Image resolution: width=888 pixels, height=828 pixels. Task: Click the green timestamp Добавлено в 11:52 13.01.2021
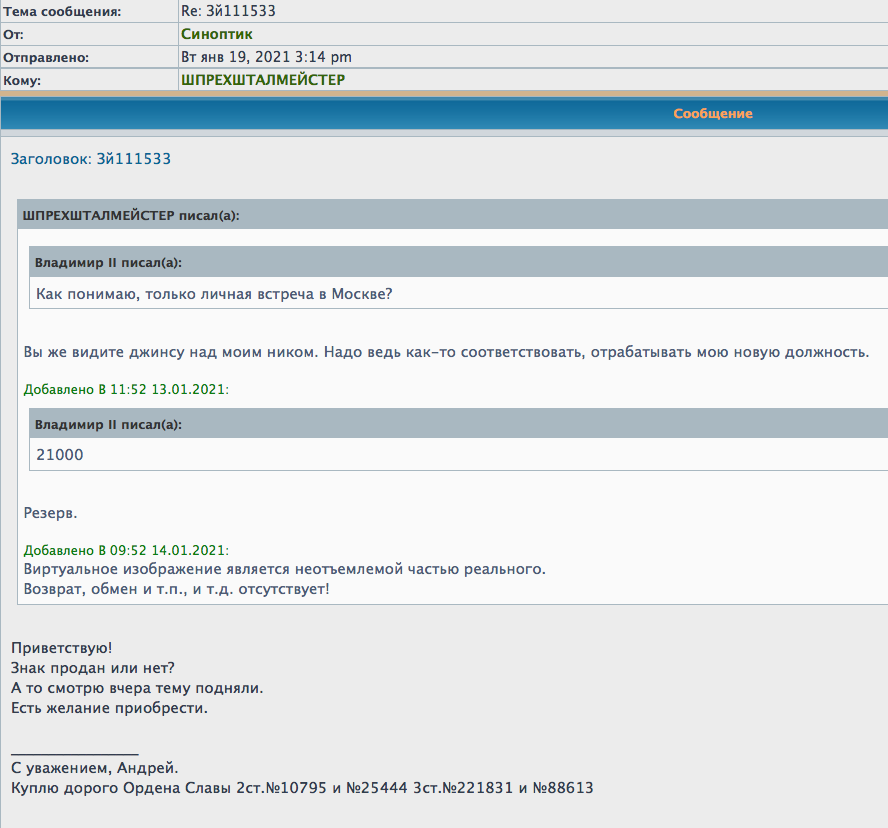[126, 389]
